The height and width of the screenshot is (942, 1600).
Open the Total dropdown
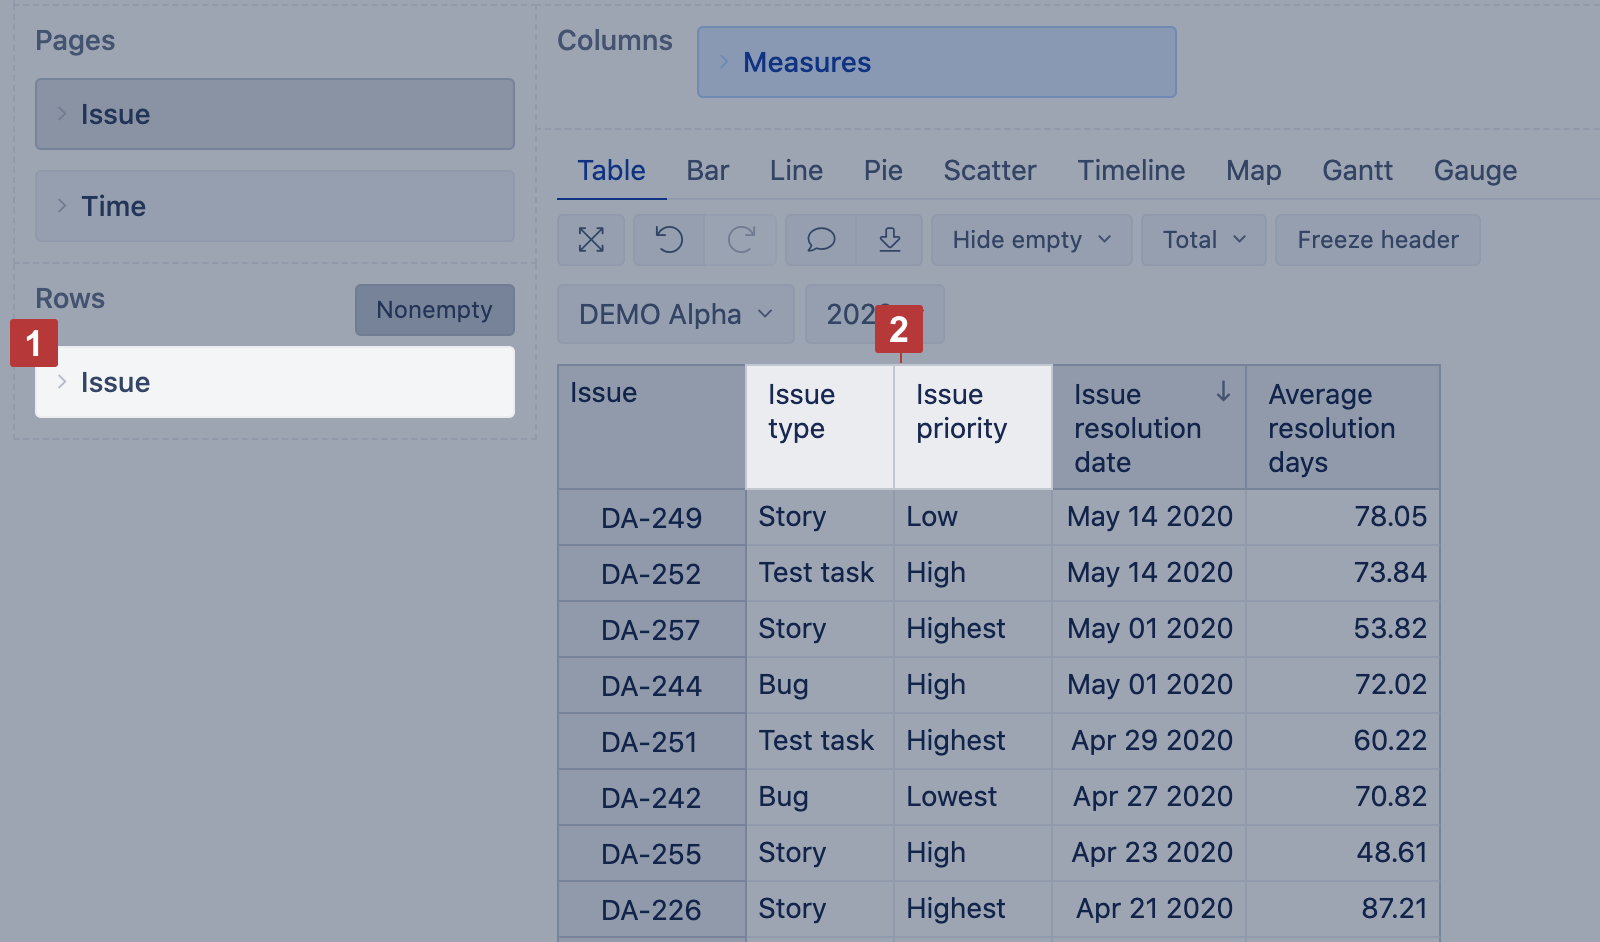point(1203,240)
